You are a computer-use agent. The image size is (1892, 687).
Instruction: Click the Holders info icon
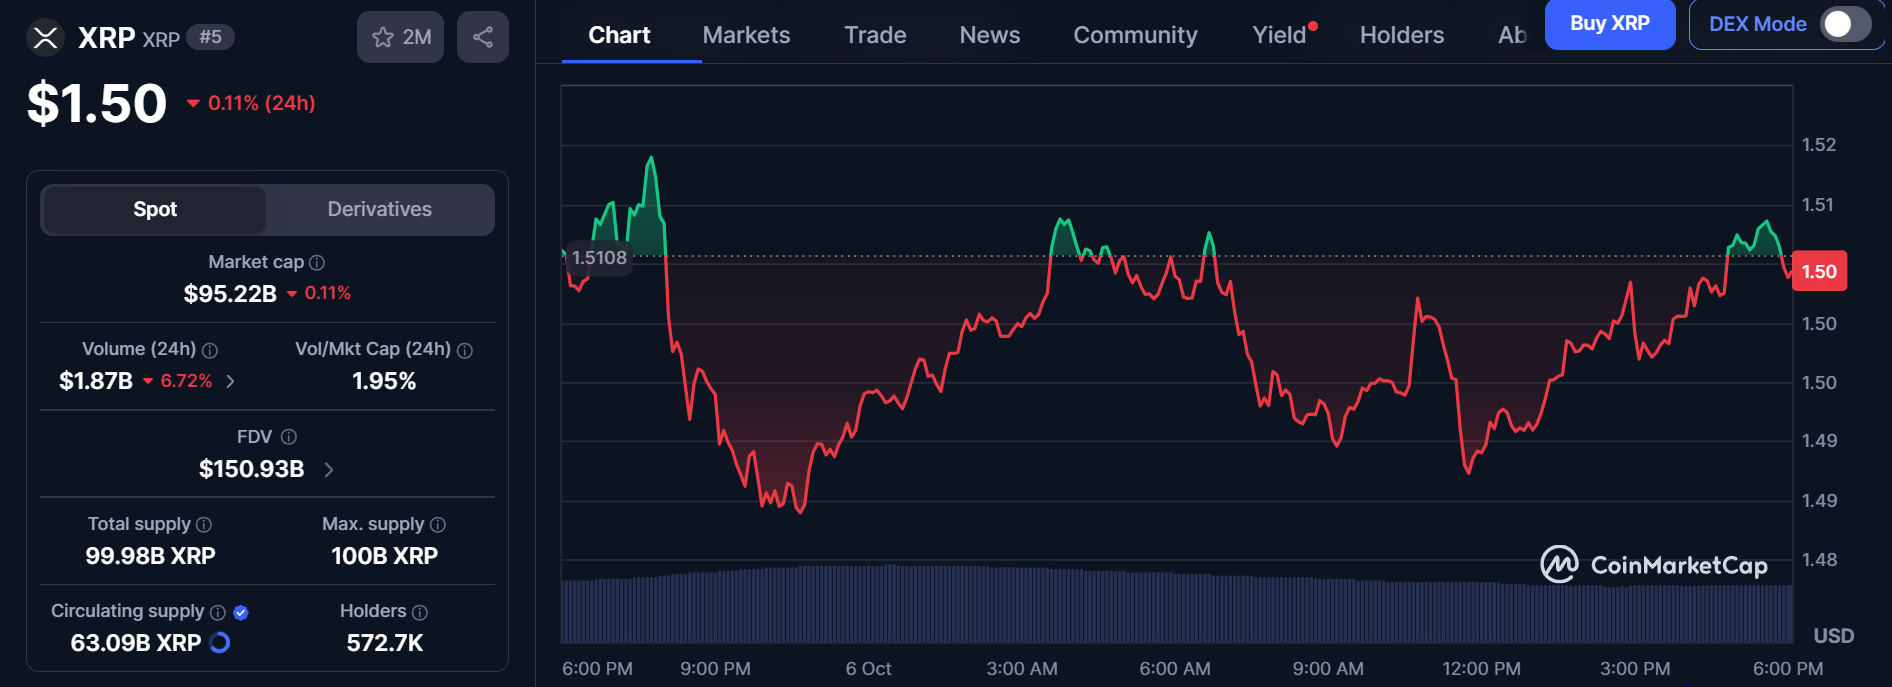pos(420,612)
